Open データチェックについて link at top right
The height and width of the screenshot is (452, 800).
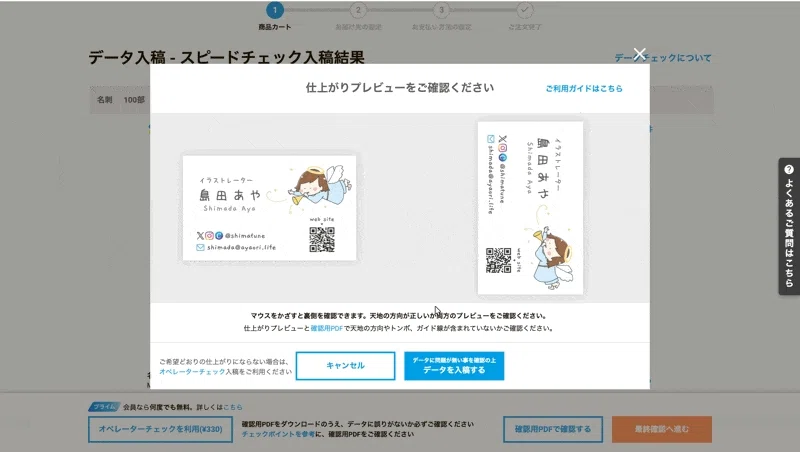coord(662,58)
